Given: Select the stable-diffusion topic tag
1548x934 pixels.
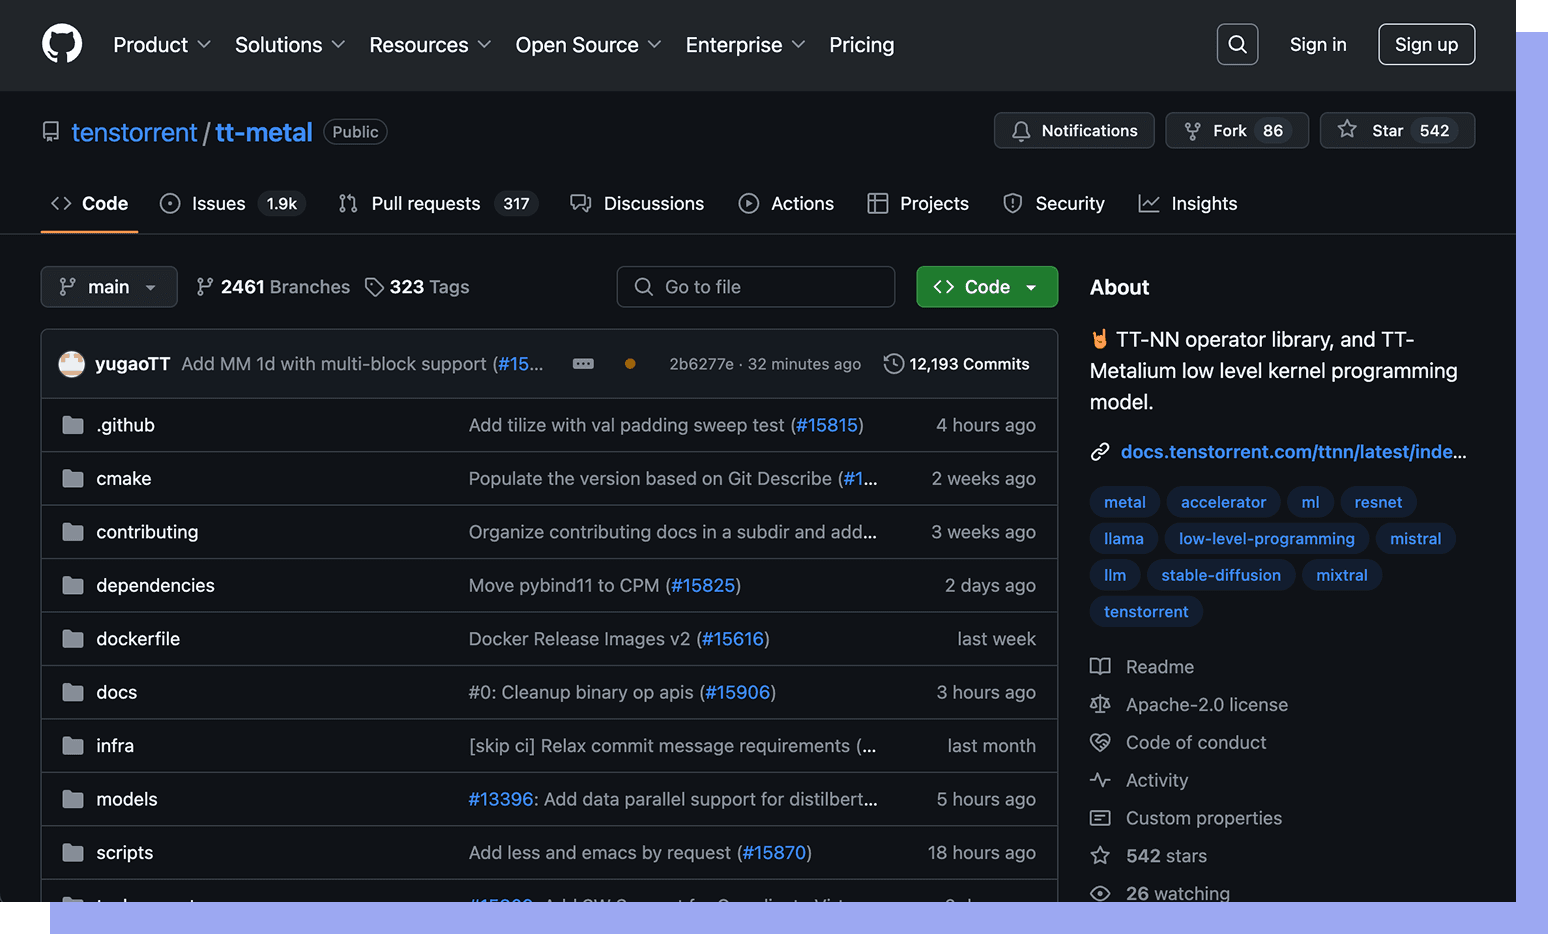Looking at the screenshot, I should 1220,575.
